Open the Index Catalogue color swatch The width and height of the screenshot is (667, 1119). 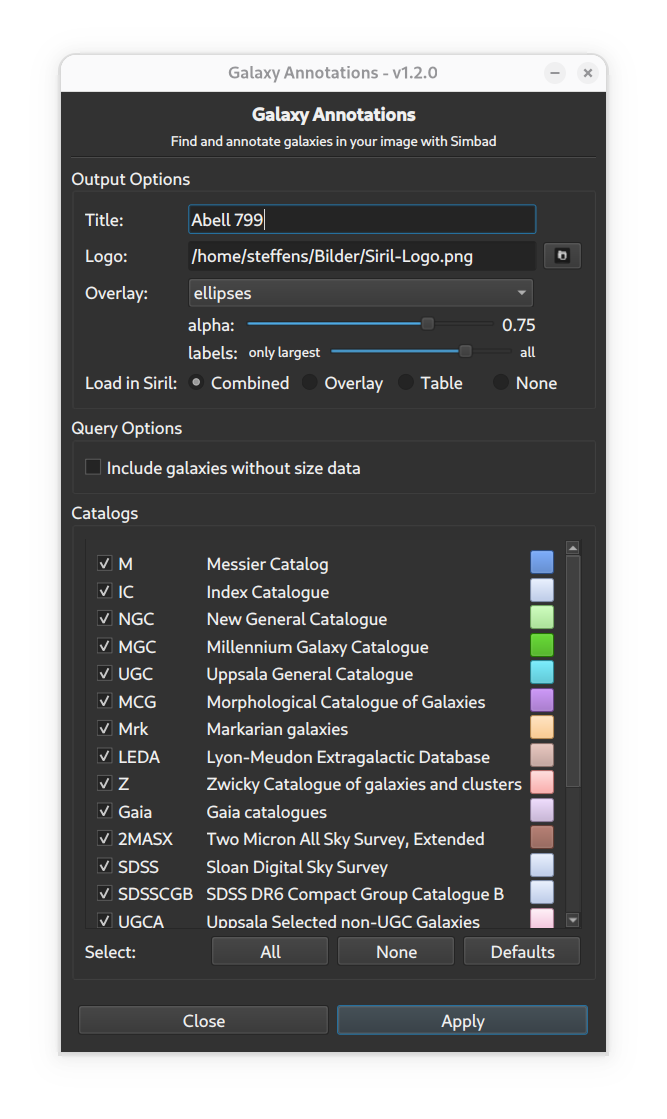point(542,590)
